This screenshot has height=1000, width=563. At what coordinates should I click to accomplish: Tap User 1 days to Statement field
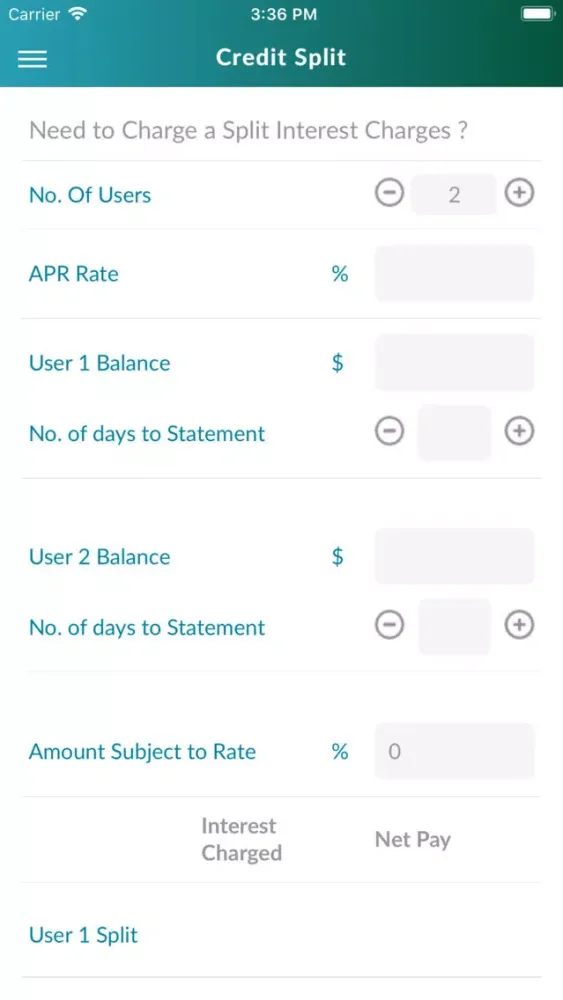[x=454, y=432]
